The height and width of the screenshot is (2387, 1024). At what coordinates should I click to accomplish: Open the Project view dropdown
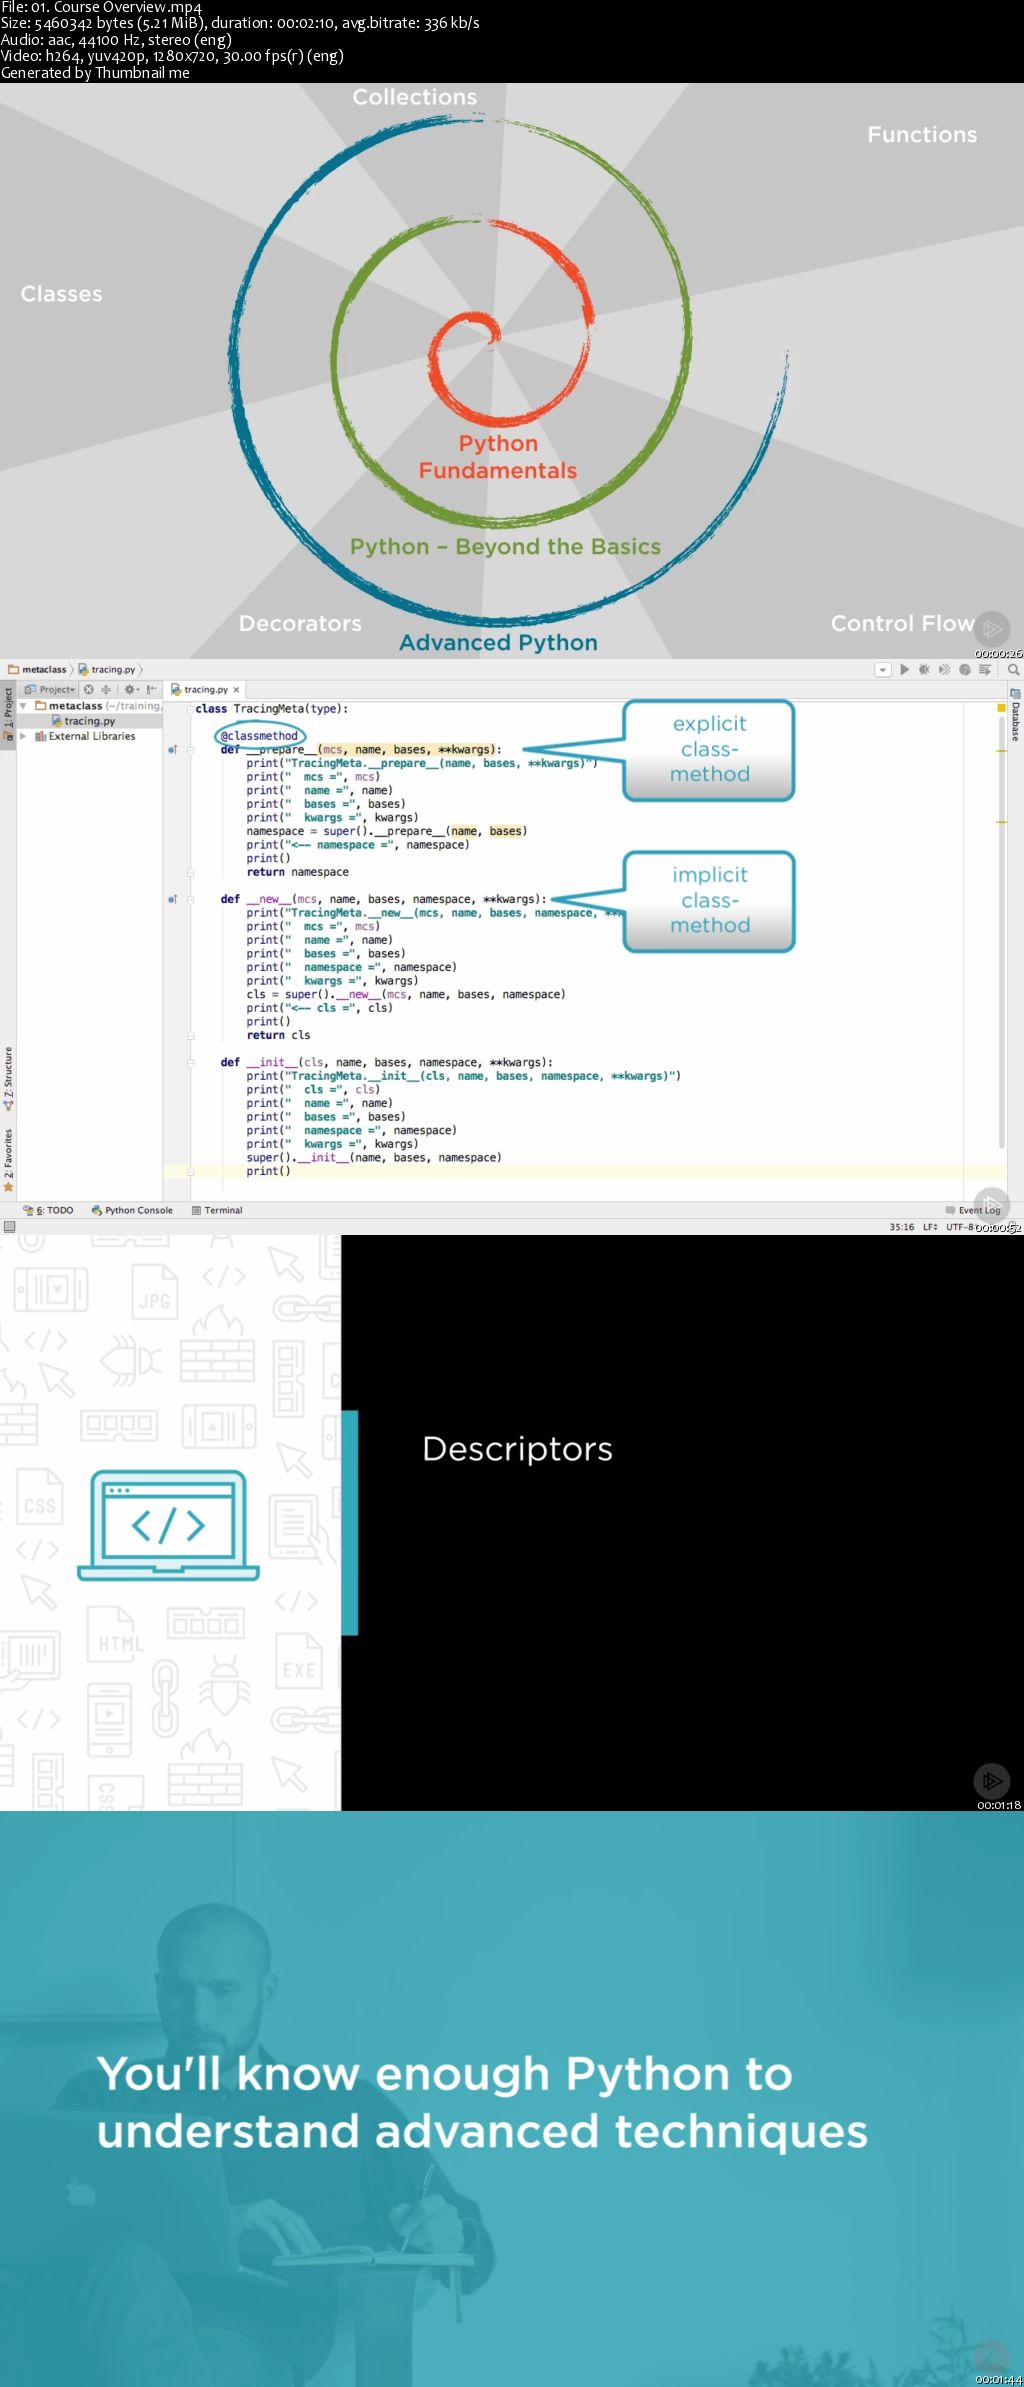51,689
